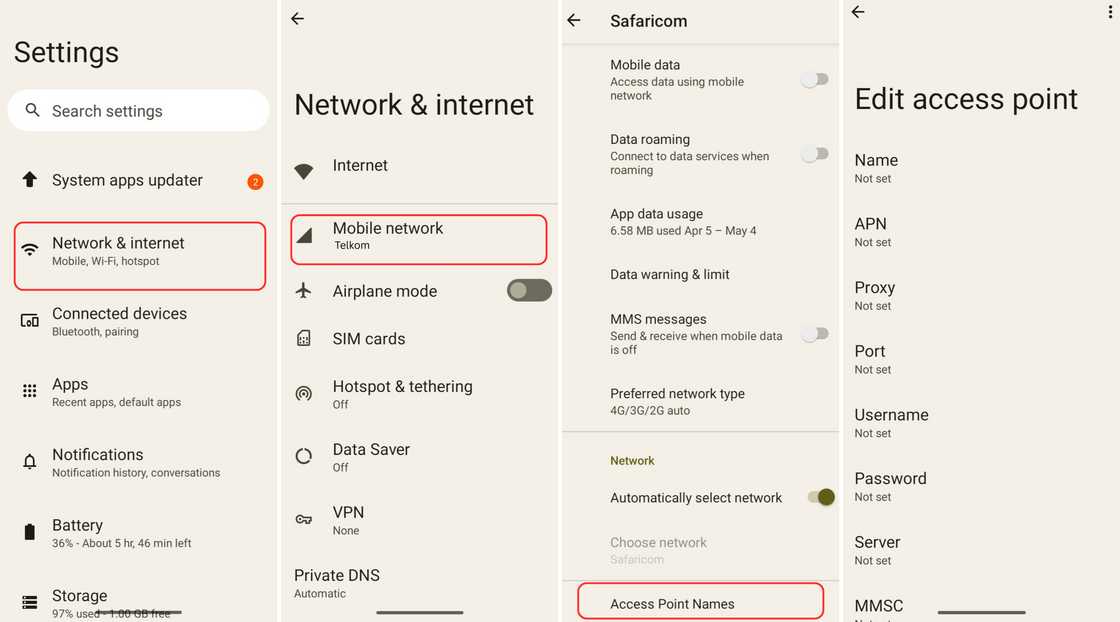Click the search magnifier icon in Settings
The height and width of the screenshot is (622, 1120).
tap(31, 110)
